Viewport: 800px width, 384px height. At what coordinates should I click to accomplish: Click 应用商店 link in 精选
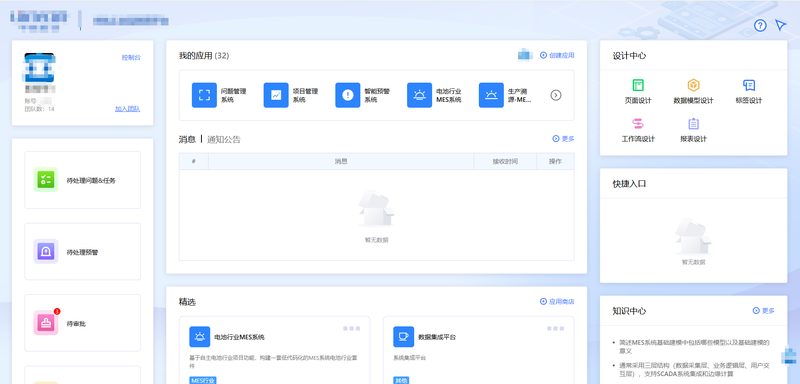557,301
